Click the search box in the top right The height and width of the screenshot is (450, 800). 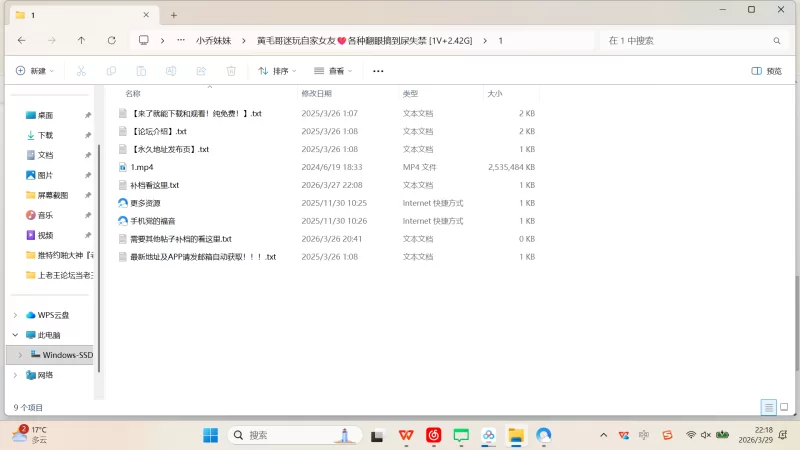pyautogui.click(x=690, y=41)
